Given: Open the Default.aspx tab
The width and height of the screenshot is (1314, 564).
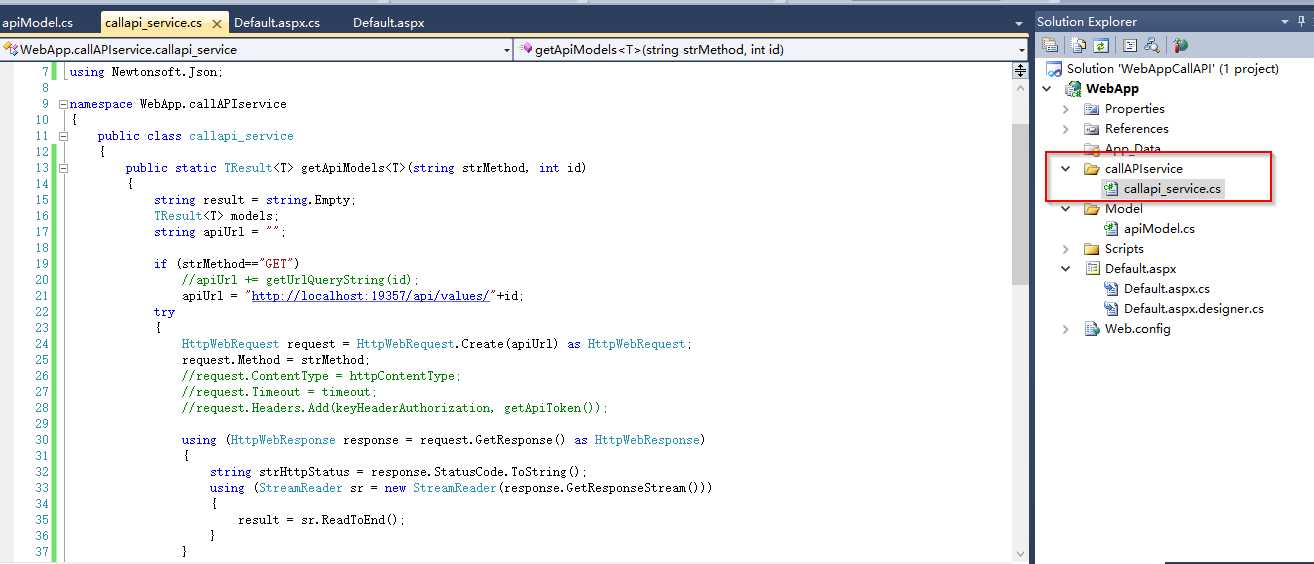Looking at the screenshot, I should (x=389, y=22).
